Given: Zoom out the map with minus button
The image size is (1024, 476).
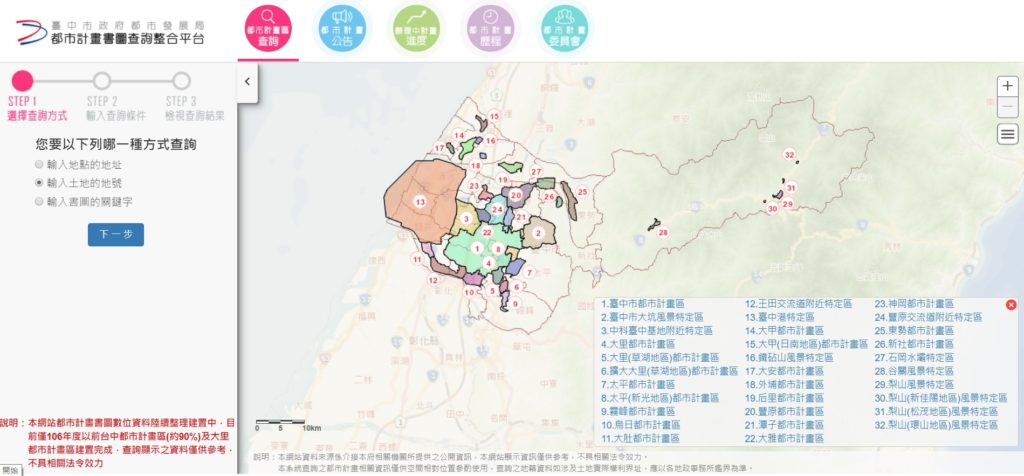Looking at the screenshot, I should [x=1008, y=106].
